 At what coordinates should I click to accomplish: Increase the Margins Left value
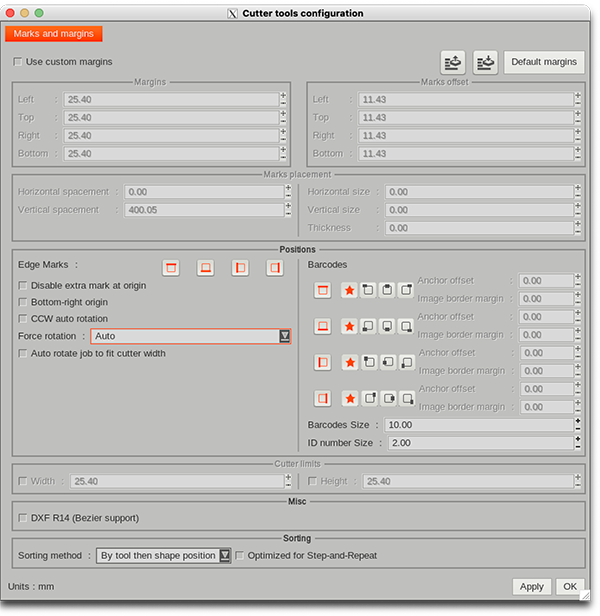pos(283,96)
